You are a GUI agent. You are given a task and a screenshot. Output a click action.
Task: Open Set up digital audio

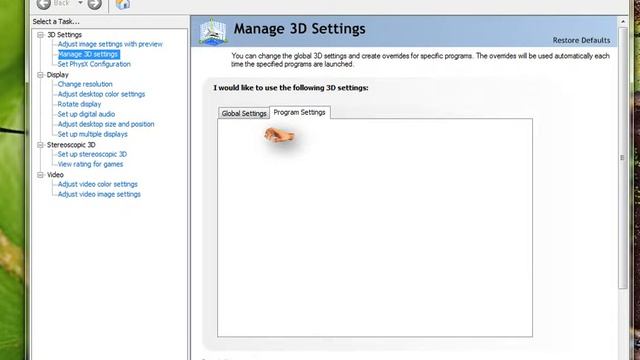tap(86, 114)
